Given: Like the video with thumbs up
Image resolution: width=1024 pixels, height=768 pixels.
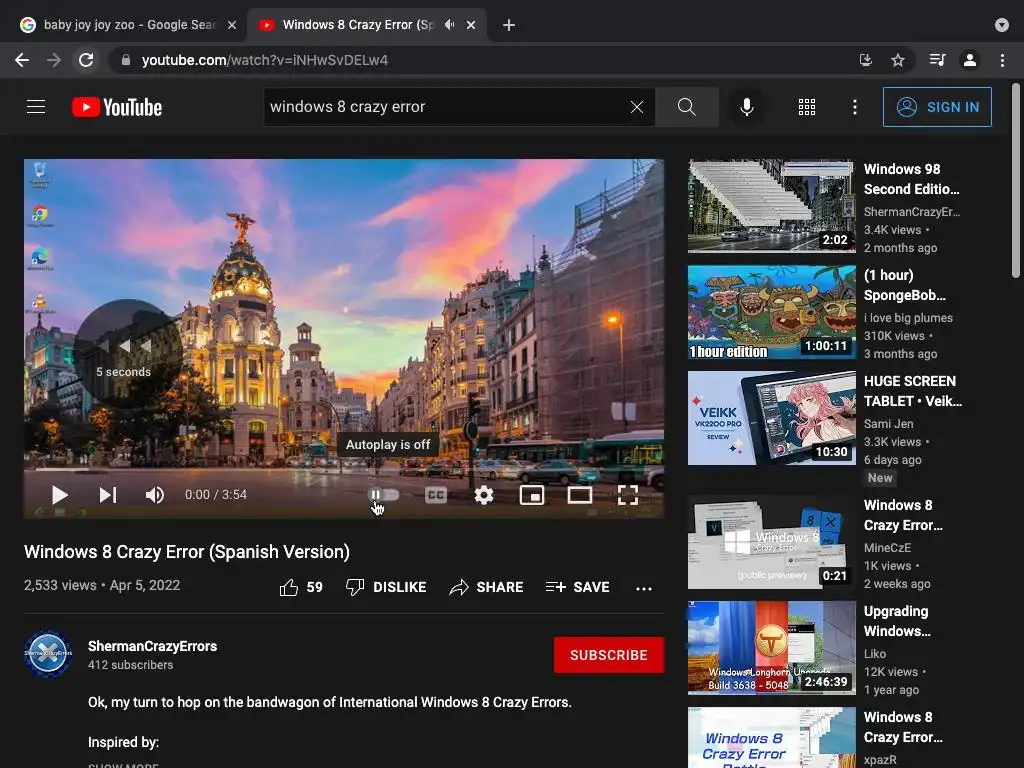Looking at the screenshot, I should [x=301, y=587].
